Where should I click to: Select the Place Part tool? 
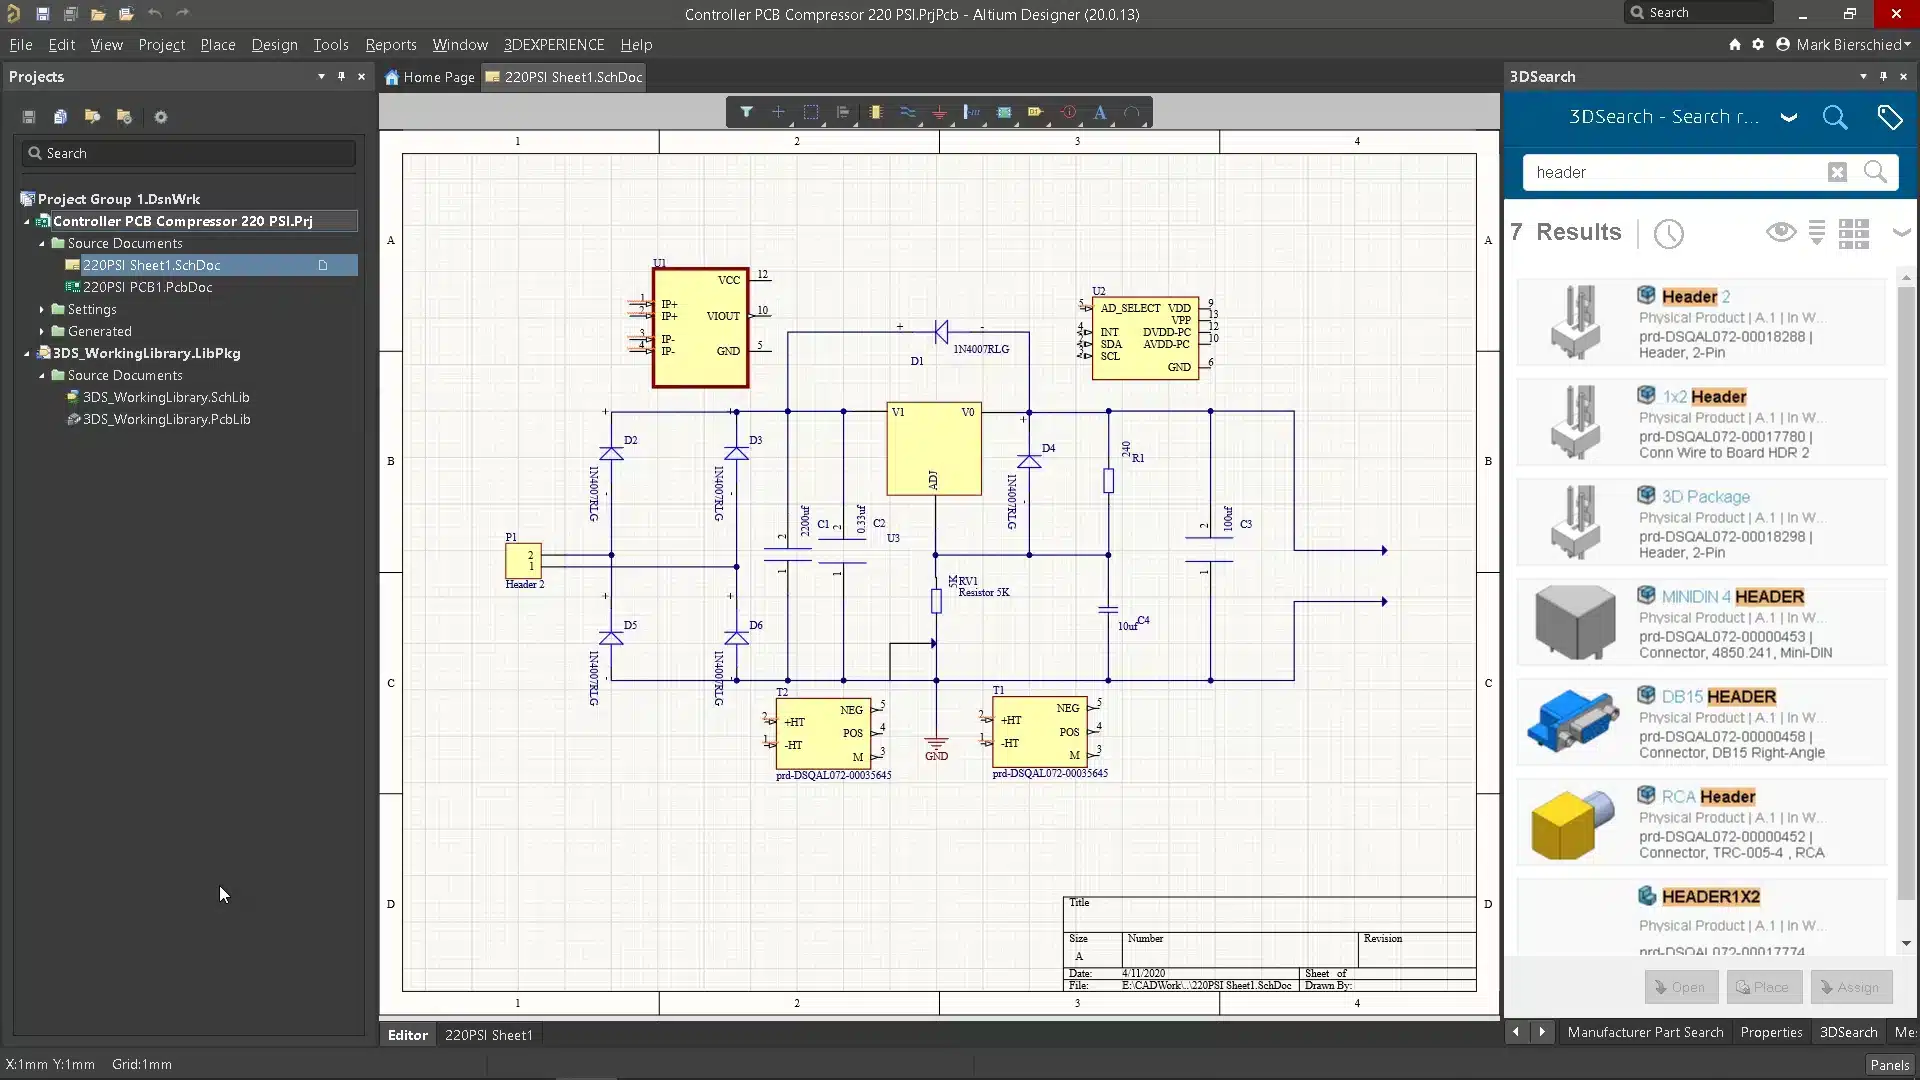click(x=875, y=112)
